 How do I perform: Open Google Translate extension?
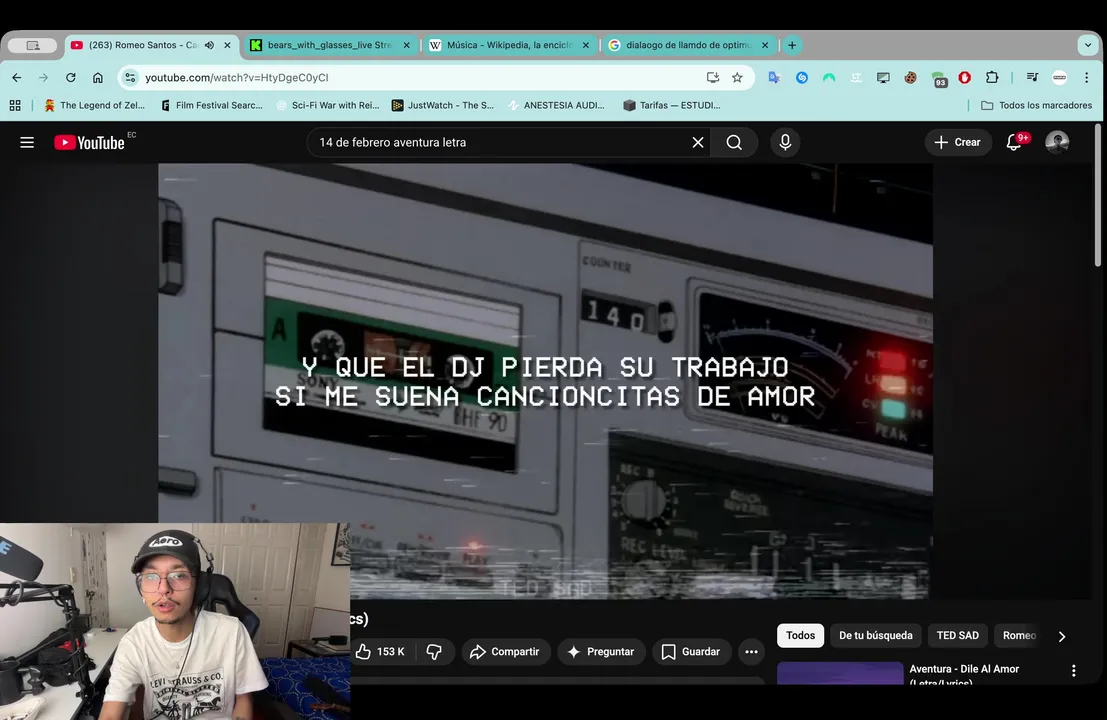(774, 78)
